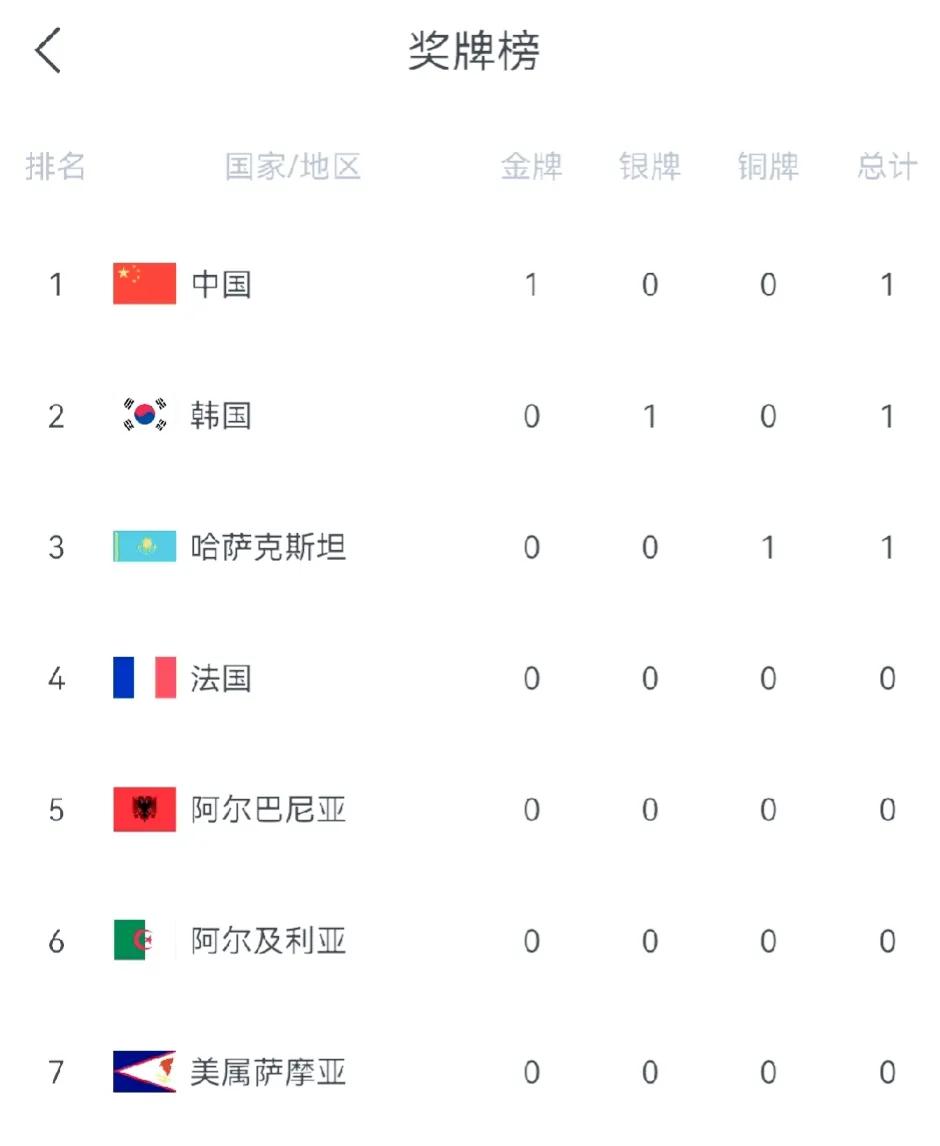
Task: Click the France flag icon
Action: [144, 678]
